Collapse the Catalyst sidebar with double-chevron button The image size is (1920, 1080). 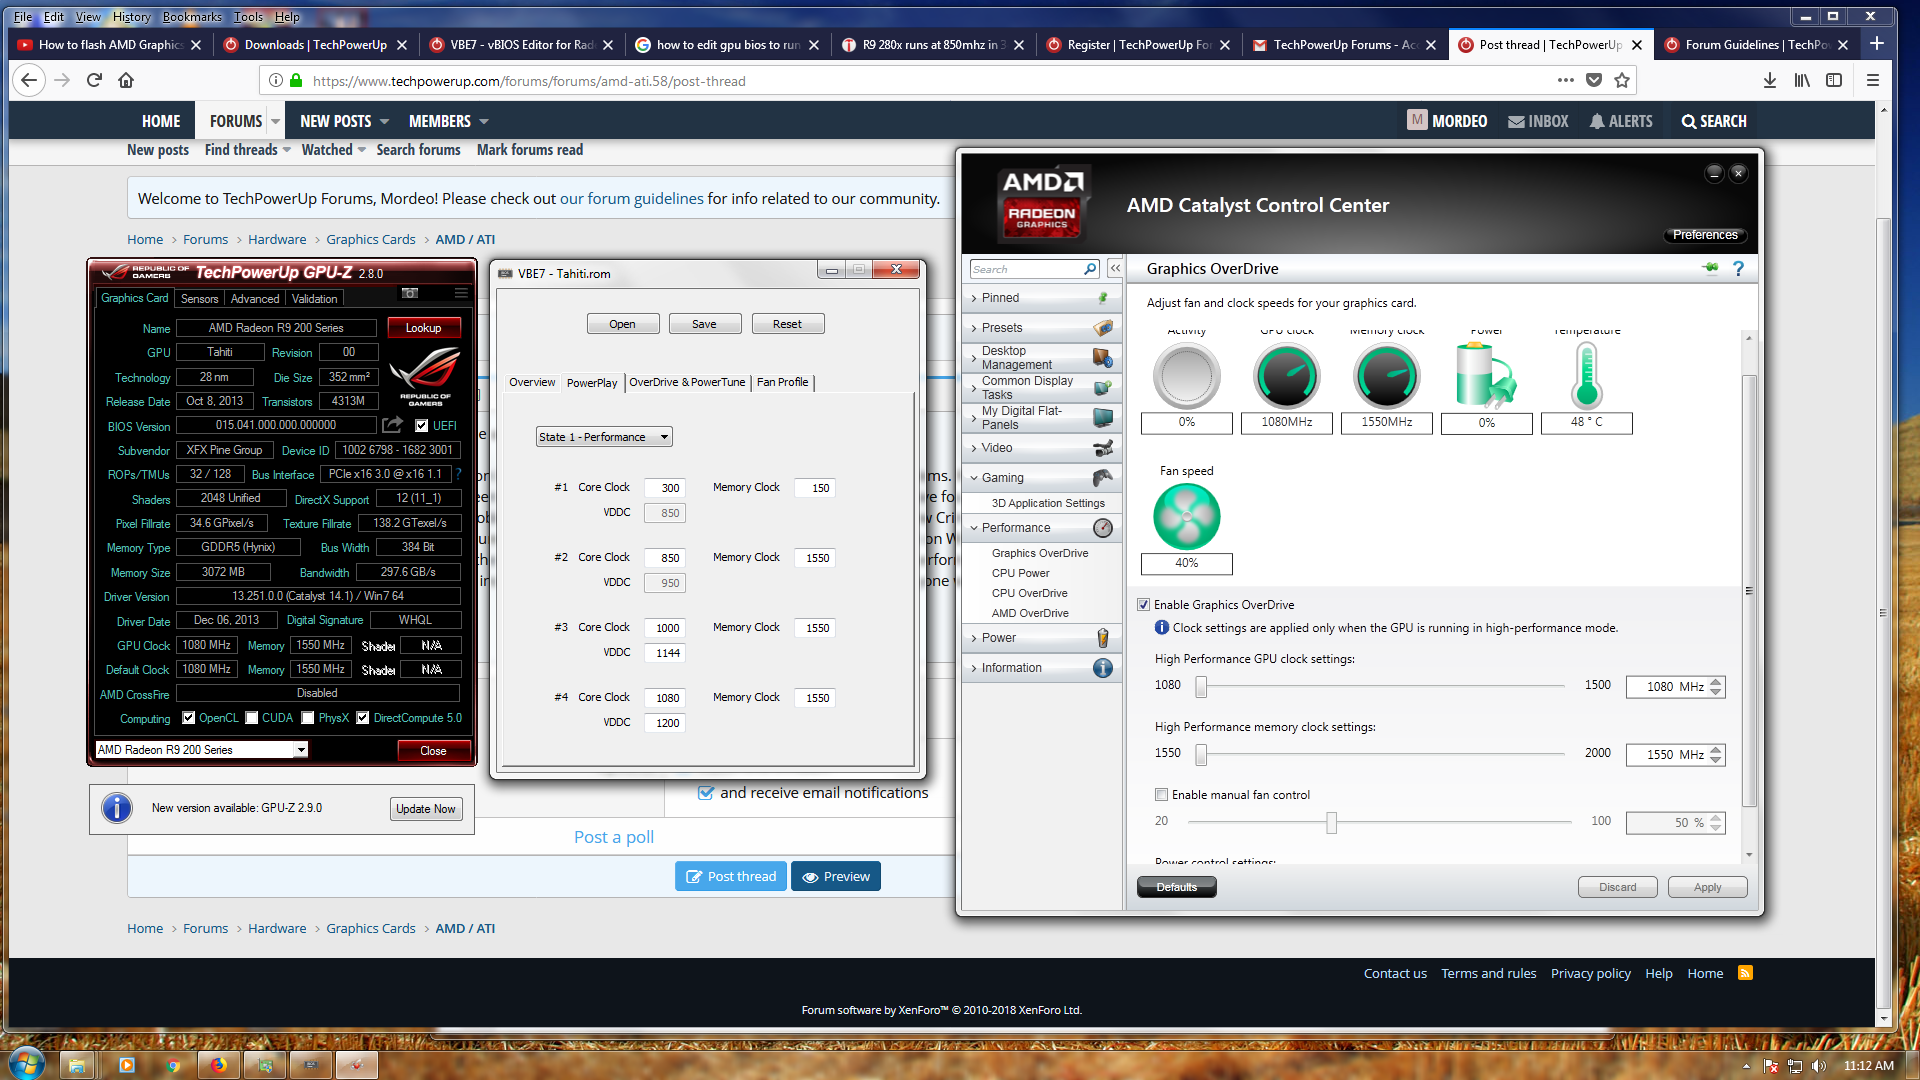coord(1115,268)
